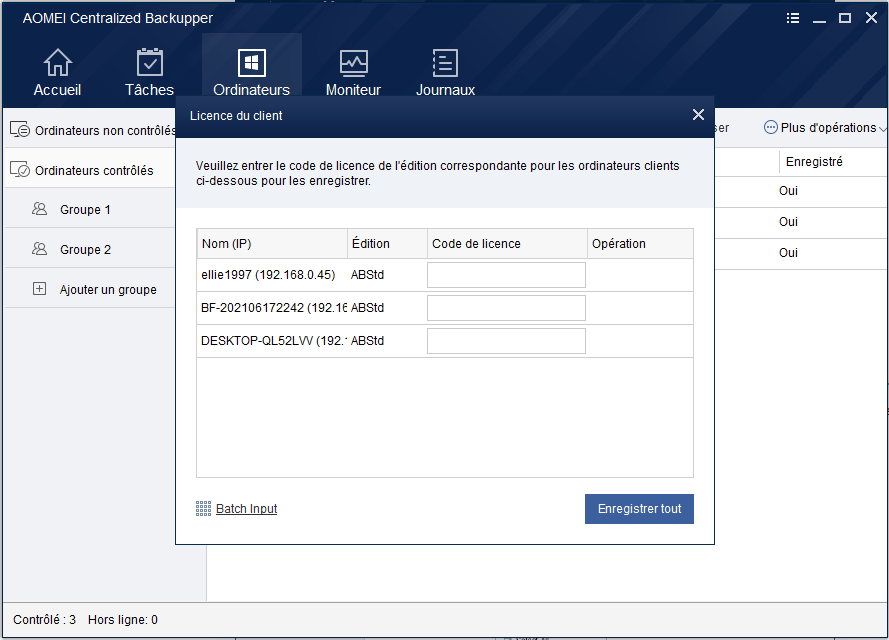Image resolution: width=889 pixels, height=640 pixels.
Task: Click ABStd edition in BF-202106172242 row
Action: tap(367, 308)
